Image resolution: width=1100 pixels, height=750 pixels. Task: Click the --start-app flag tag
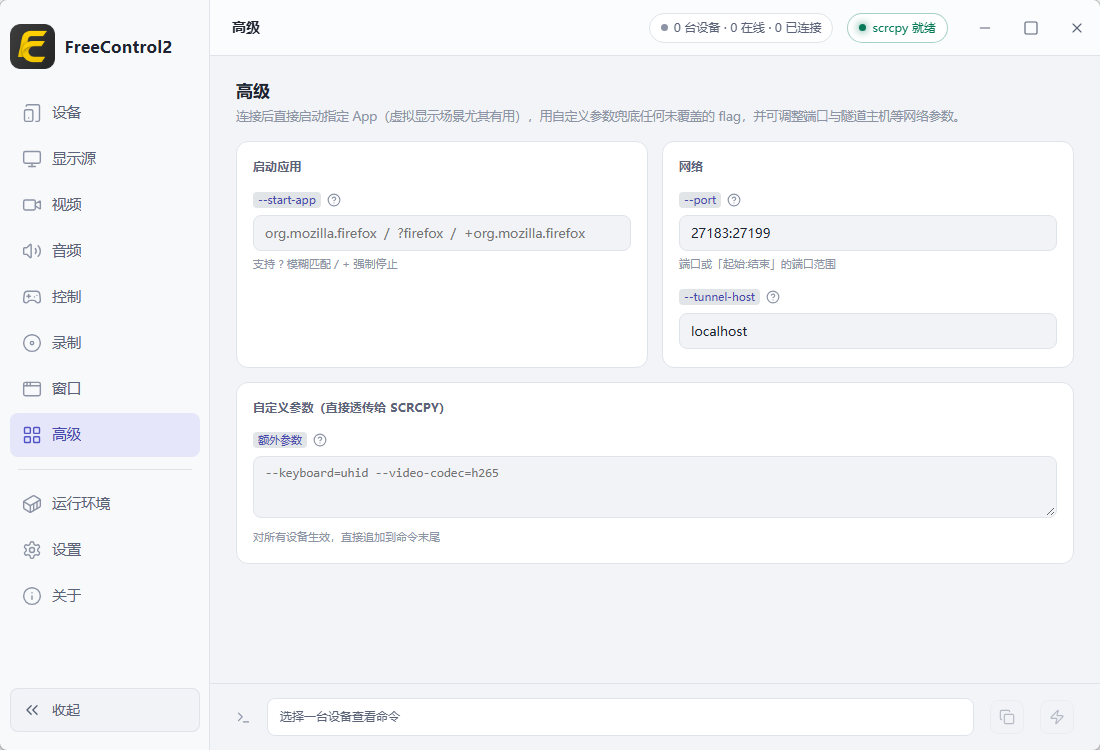point(287,200)
